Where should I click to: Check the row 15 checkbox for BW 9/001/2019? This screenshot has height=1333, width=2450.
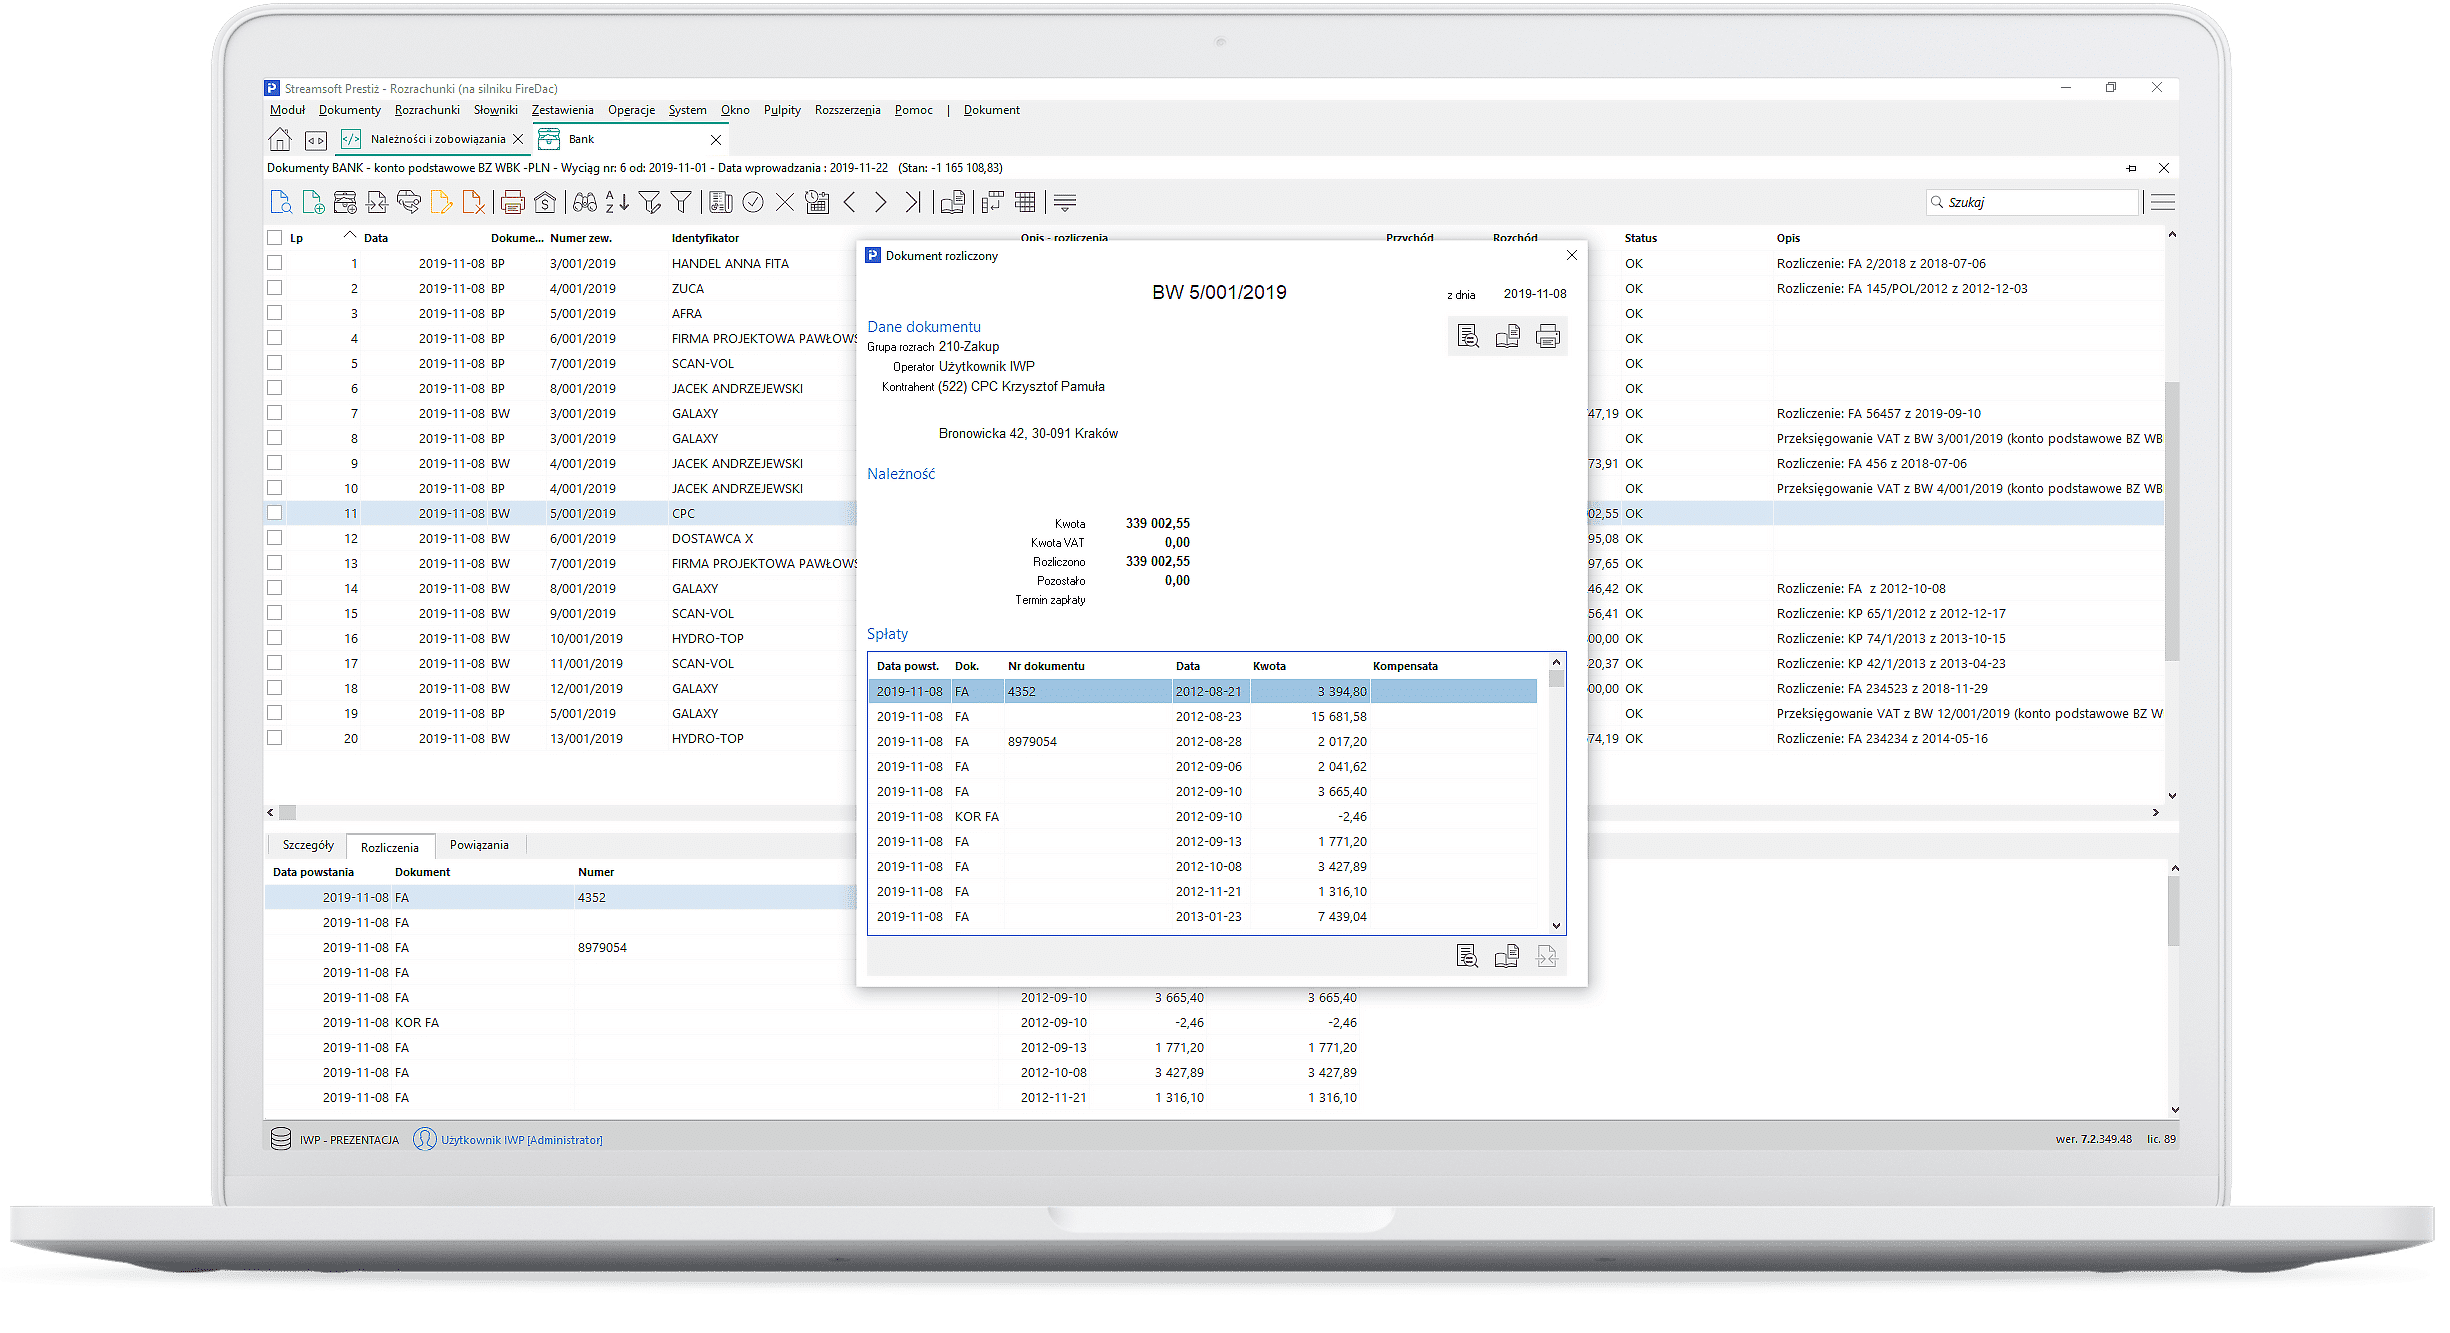(274, 613)
